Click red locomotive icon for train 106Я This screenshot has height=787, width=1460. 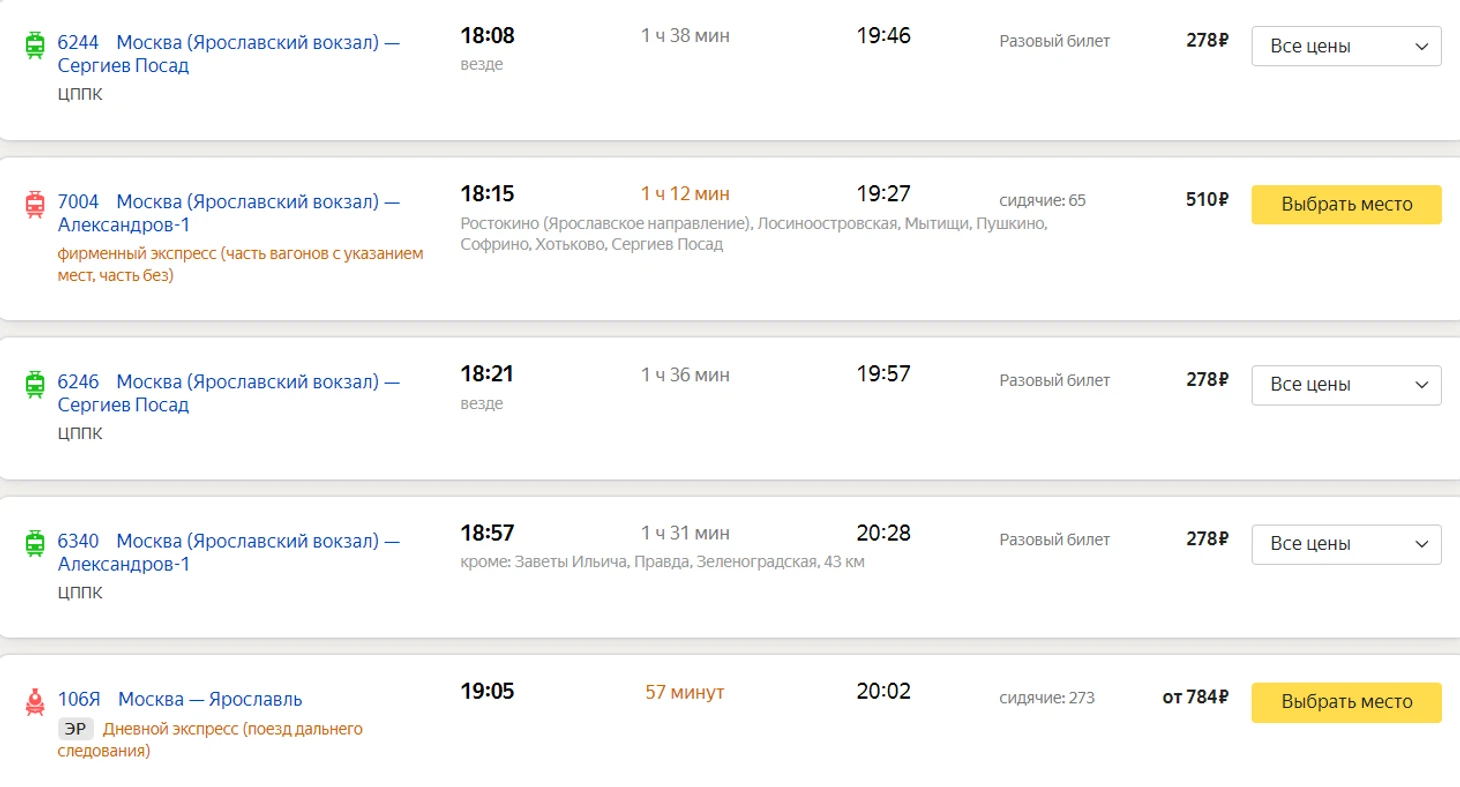coord(35,702)
